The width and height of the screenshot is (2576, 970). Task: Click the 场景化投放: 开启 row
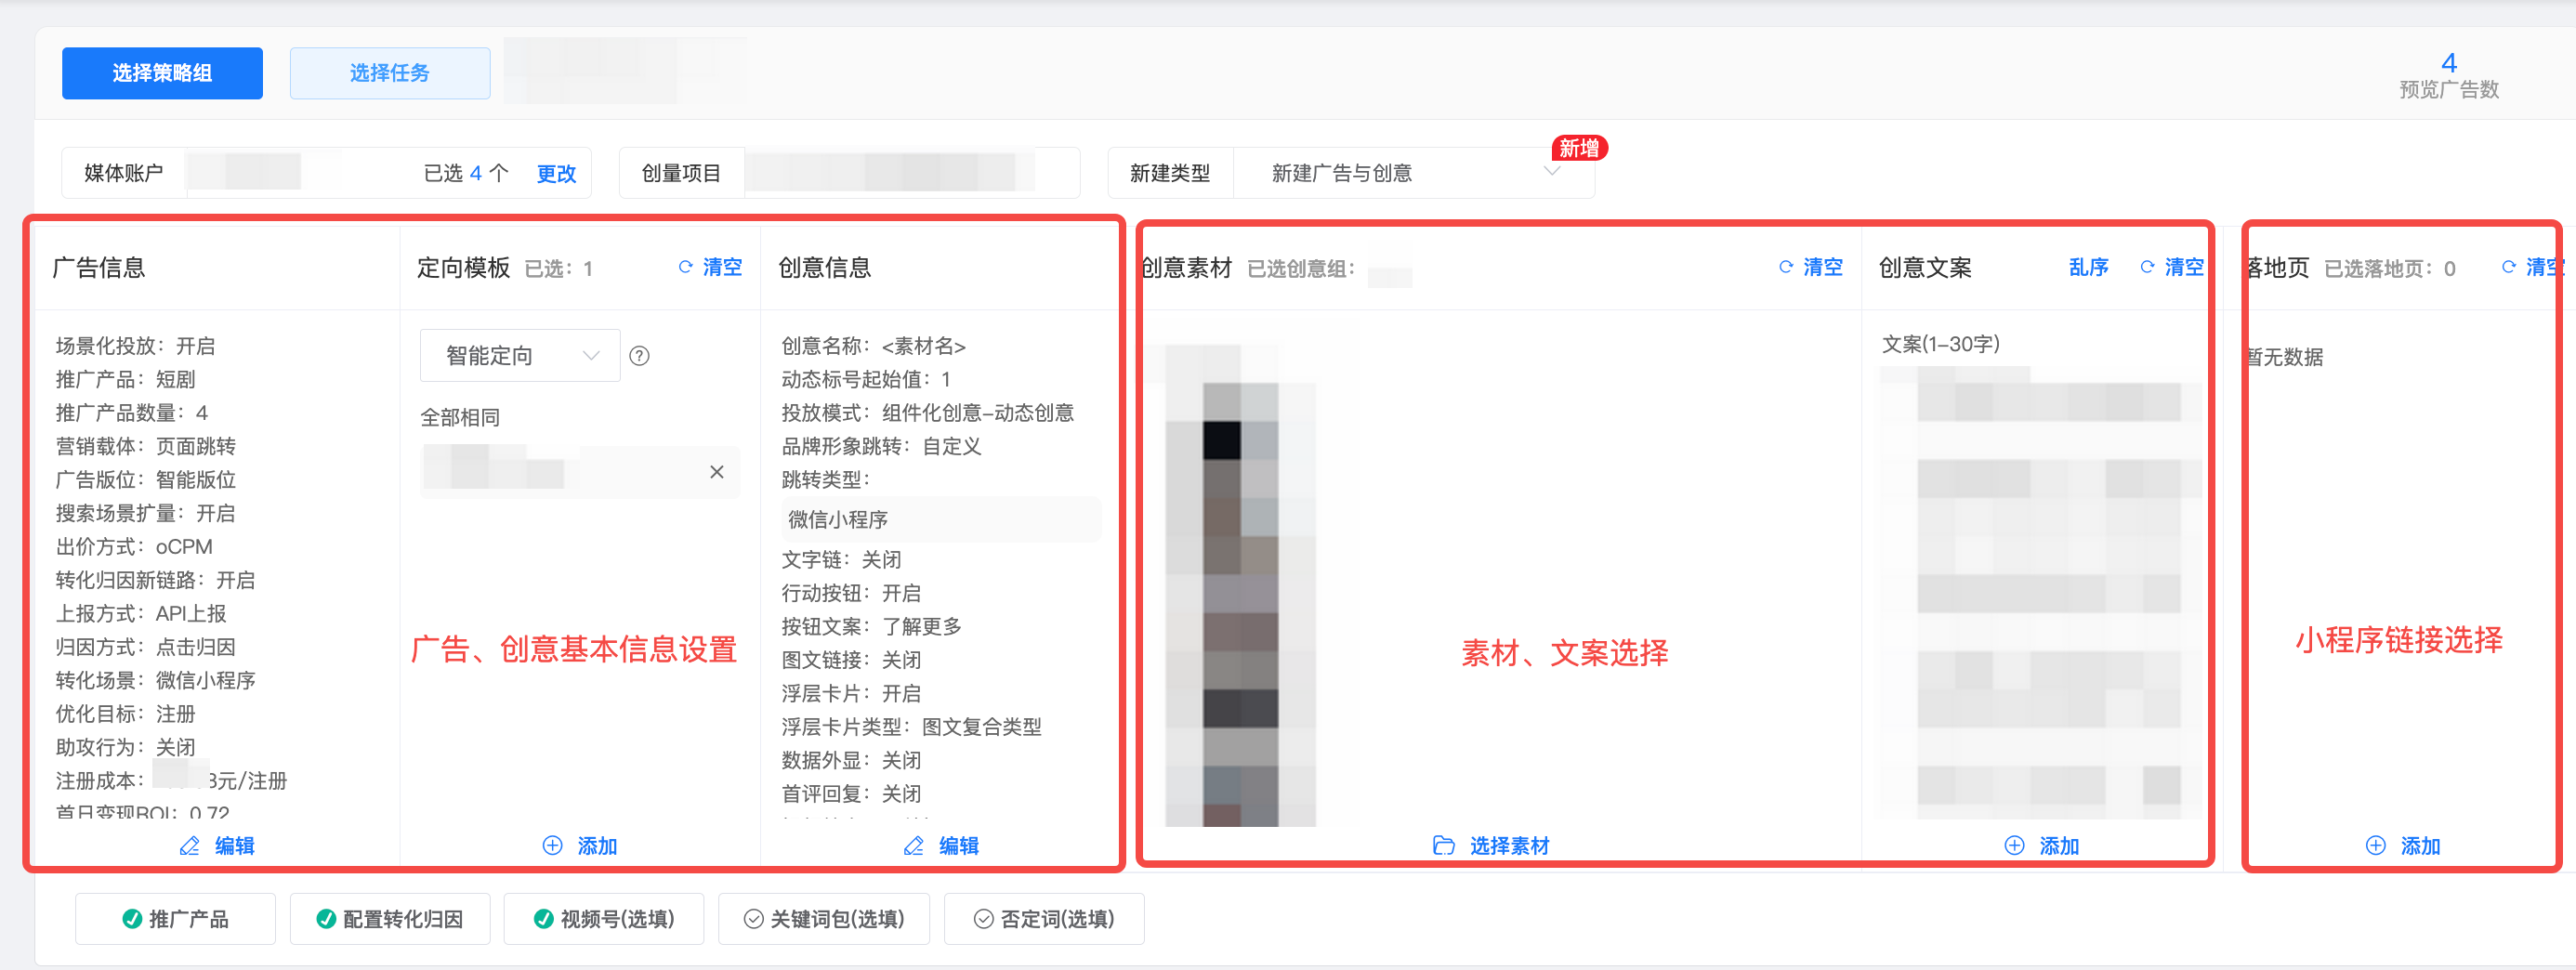pyautogui.click(x=135, y=346)
